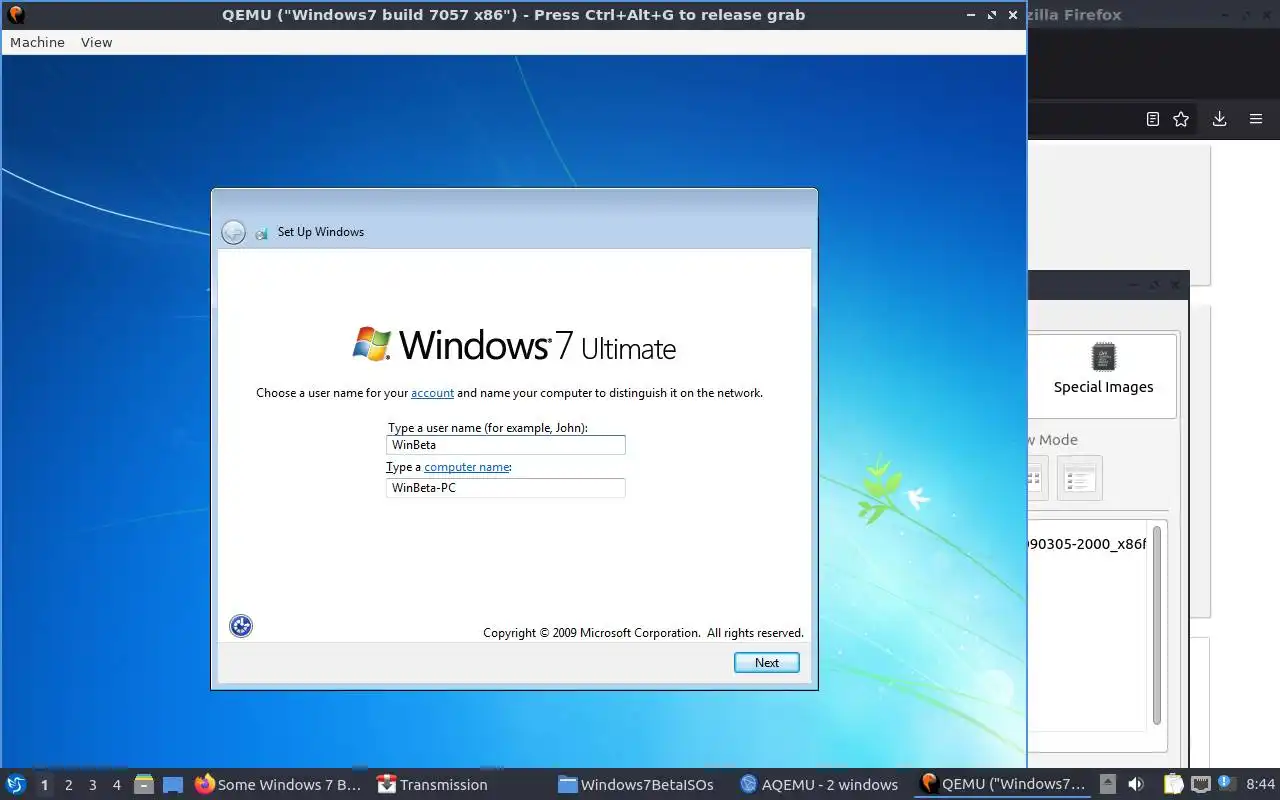Switch to workspace 2 in the pager

68,785
